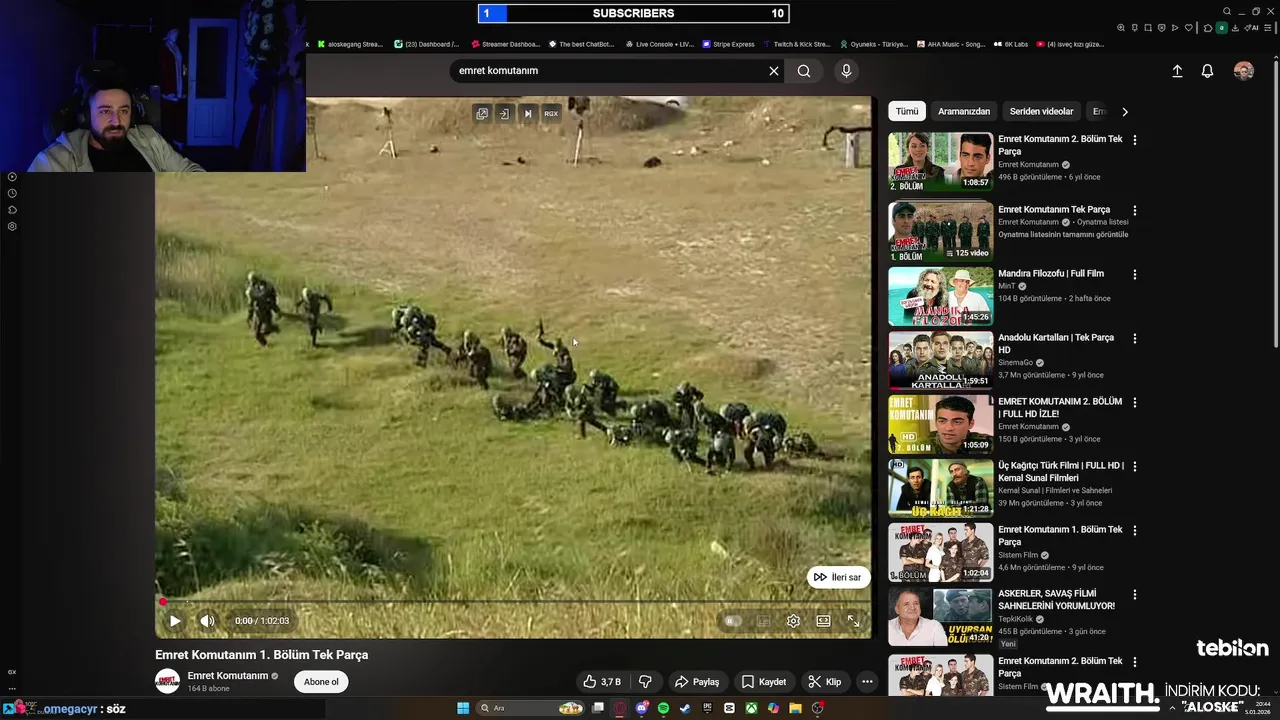The height and width of the screenshot is (720, 1280).
Task: Open options for Sistem Film 1. Bölüm video
Action: pos(1134,530)
